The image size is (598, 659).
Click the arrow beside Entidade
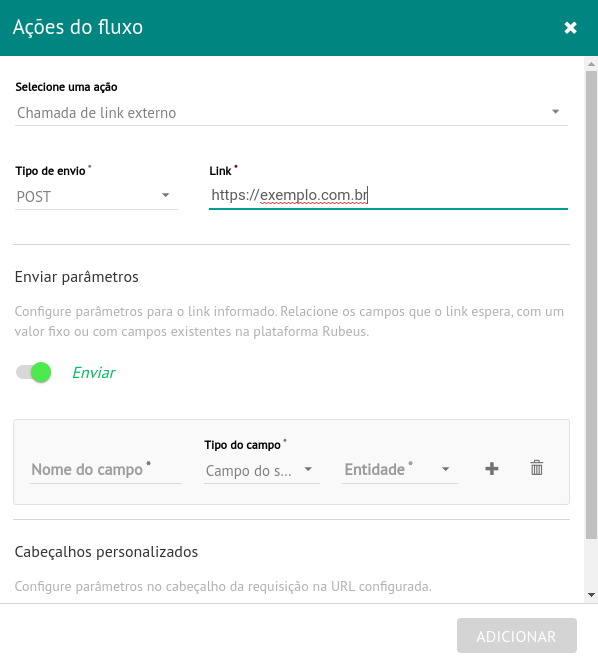[x=446, y=469]
